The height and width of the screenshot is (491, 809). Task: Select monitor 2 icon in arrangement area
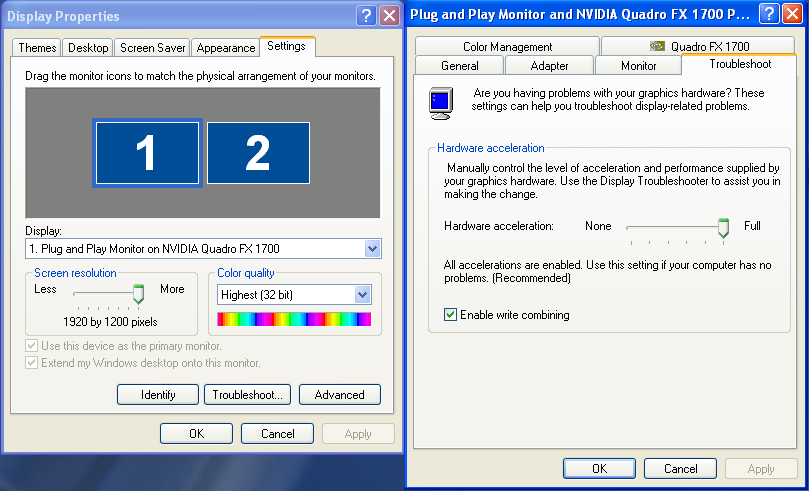(258, 153)
